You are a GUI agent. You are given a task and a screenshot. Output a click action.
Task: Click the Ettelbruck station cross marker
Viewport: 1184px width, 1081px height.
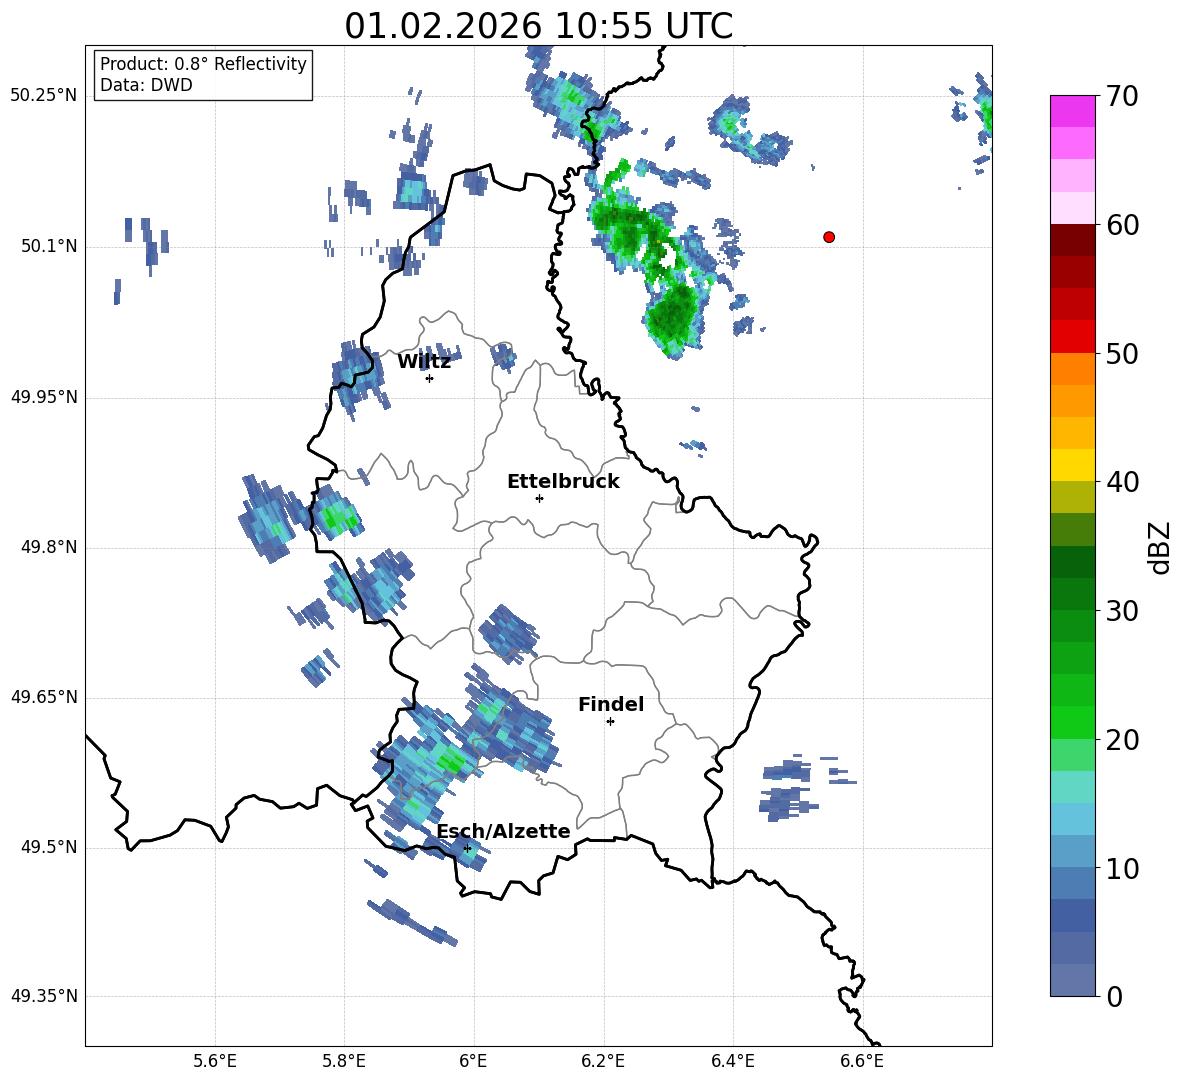click(x=539, y=498)
